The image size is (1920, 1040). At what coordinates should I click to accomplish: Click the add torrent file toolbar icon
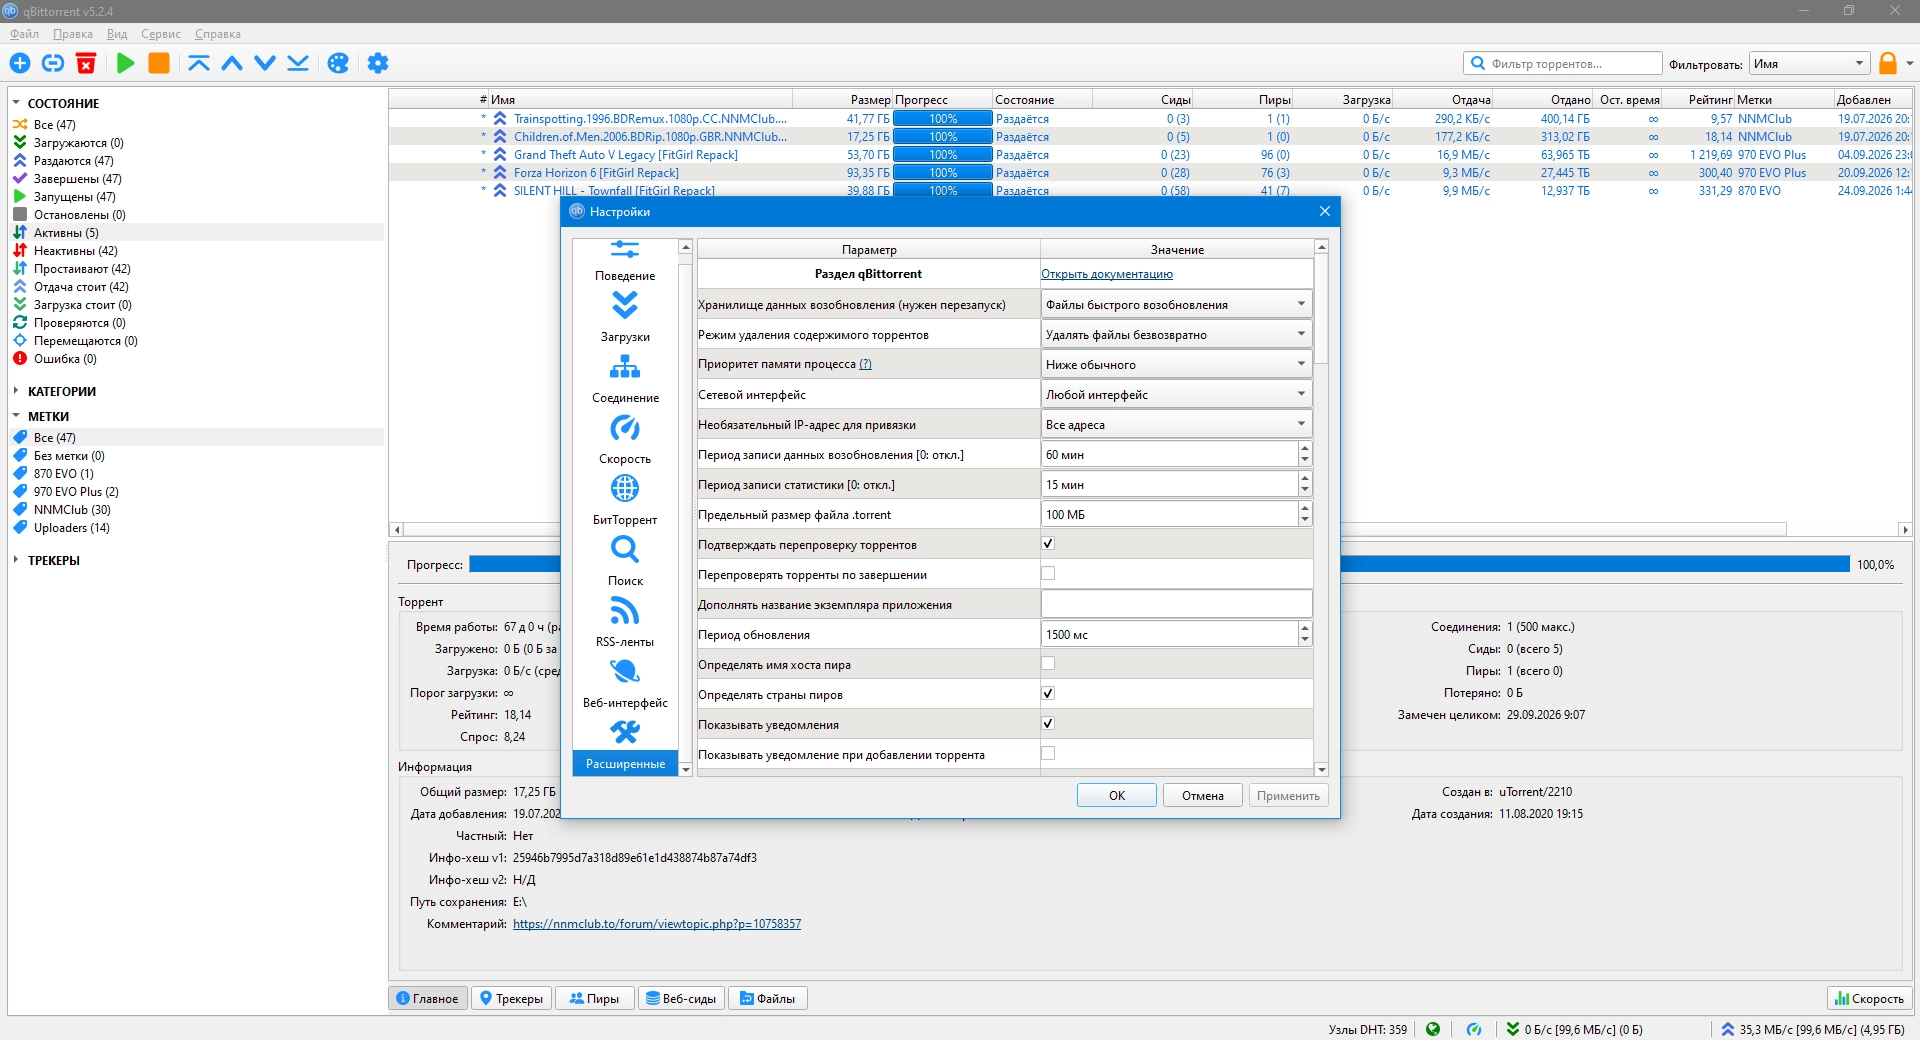pyautogui.click(x=20, y=63)
